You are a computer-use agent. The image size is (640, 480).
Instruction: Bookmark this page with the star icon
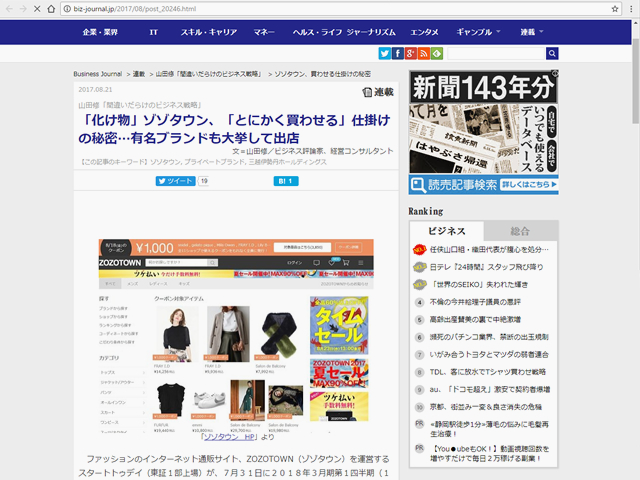pos(600,8)
